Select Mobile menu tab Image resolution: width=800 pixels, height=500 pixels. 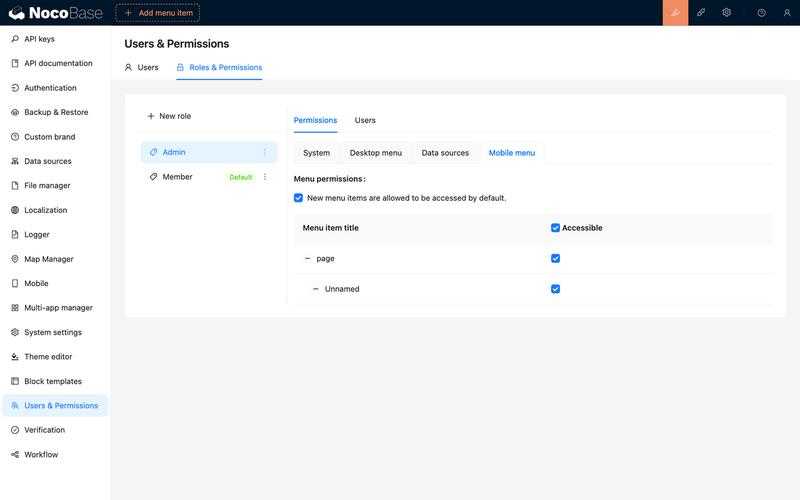click(512, 153)
